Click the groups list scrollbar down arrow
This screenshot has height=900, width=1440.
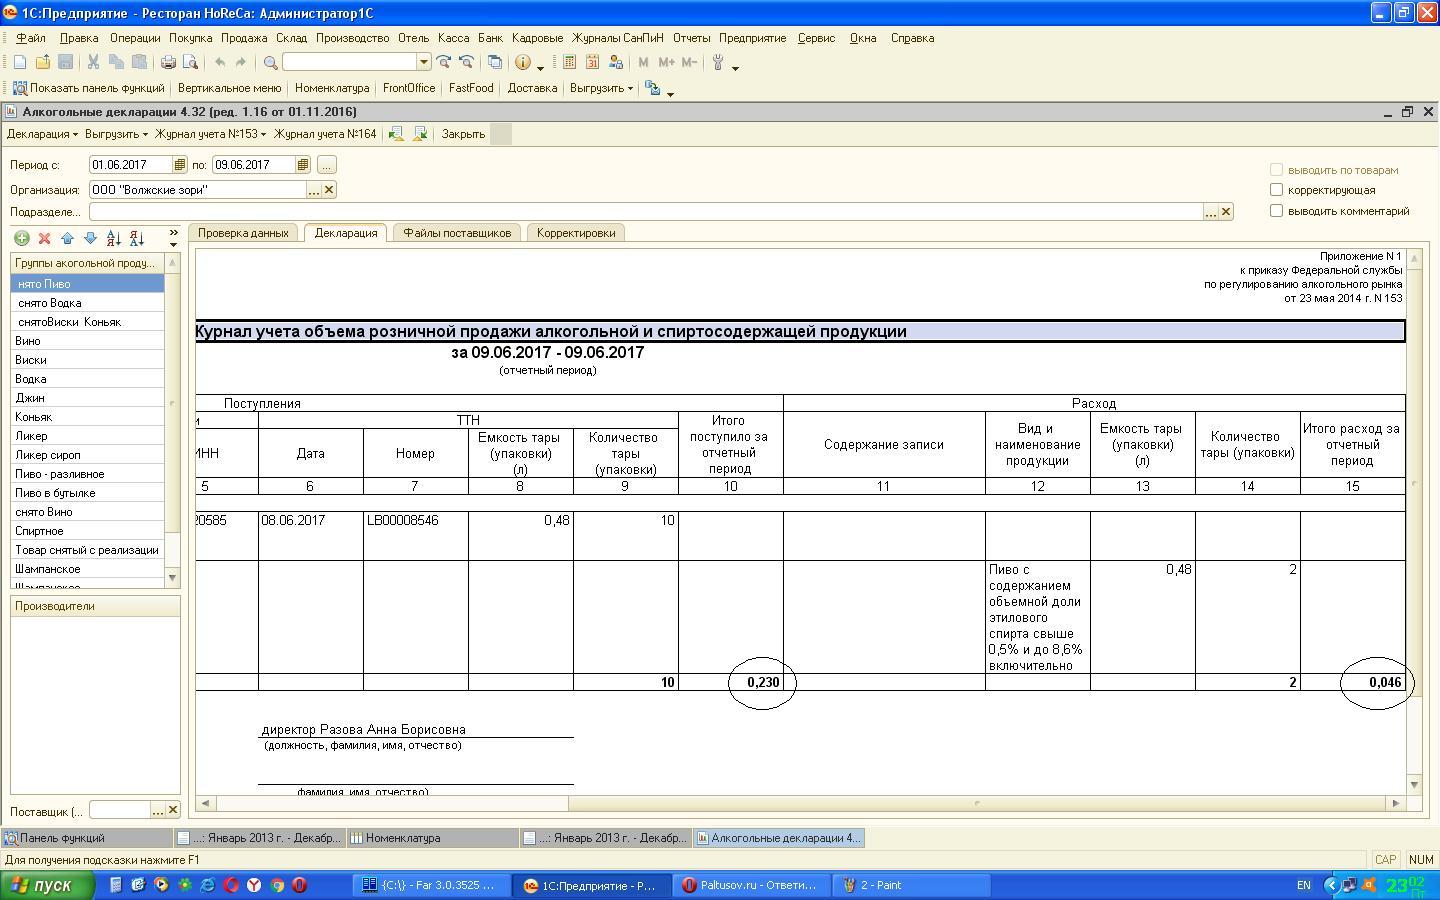pyautogui.click(x=172, y=577)
